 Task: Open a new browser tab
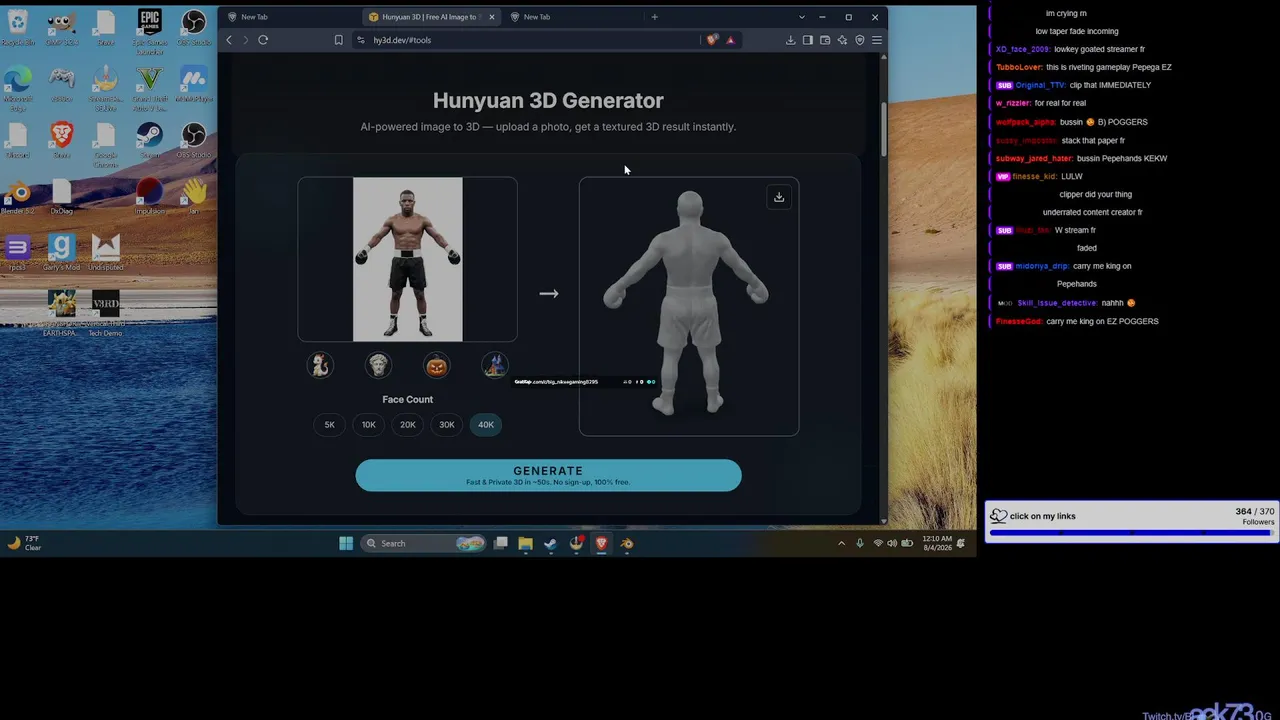point(655,17)
